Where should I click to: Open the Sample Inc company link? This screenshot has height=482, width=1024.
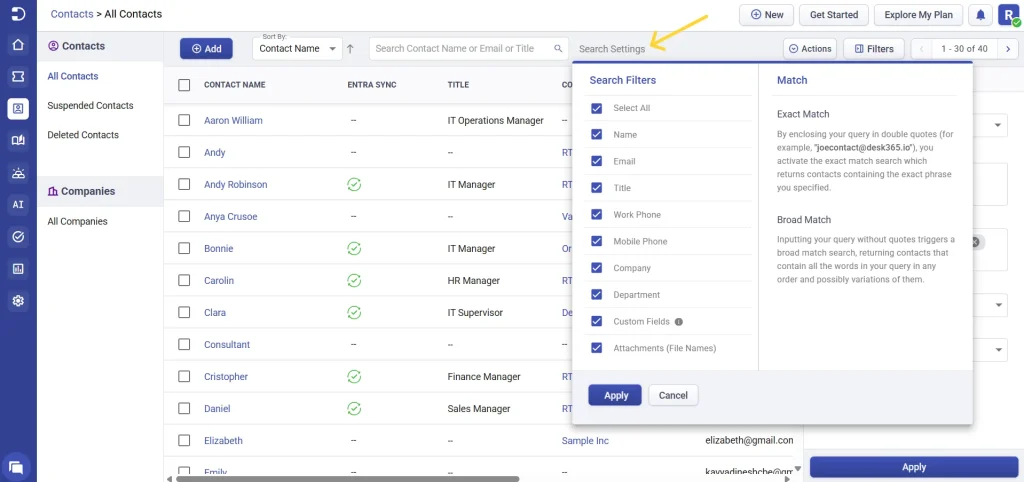pyautogui.click(x=585, y=441)
